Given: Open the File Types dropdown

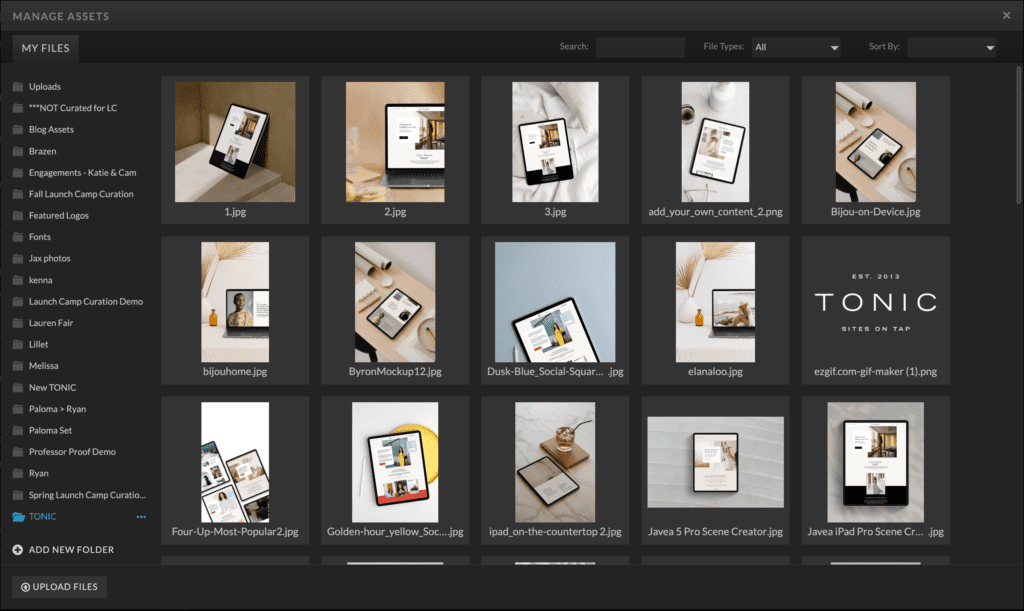Looking at the screenshot, I should coord(796,47).
